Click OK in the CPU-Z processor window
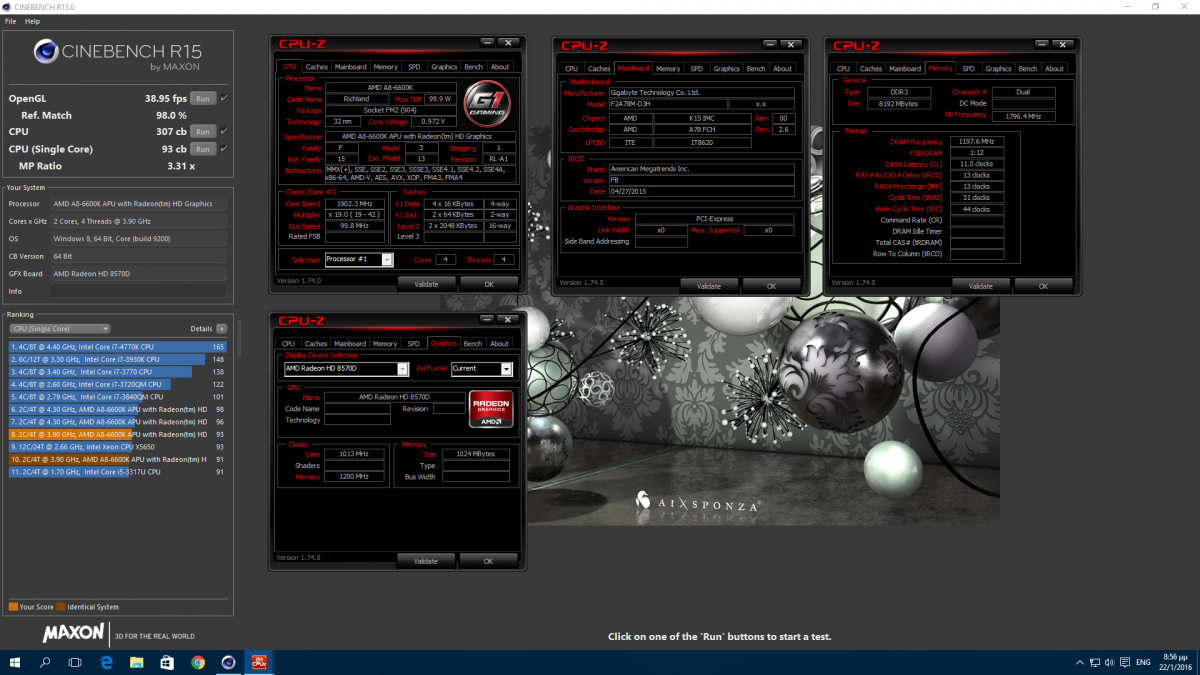This screenshot has width=1200, height=675. (489, 284)
